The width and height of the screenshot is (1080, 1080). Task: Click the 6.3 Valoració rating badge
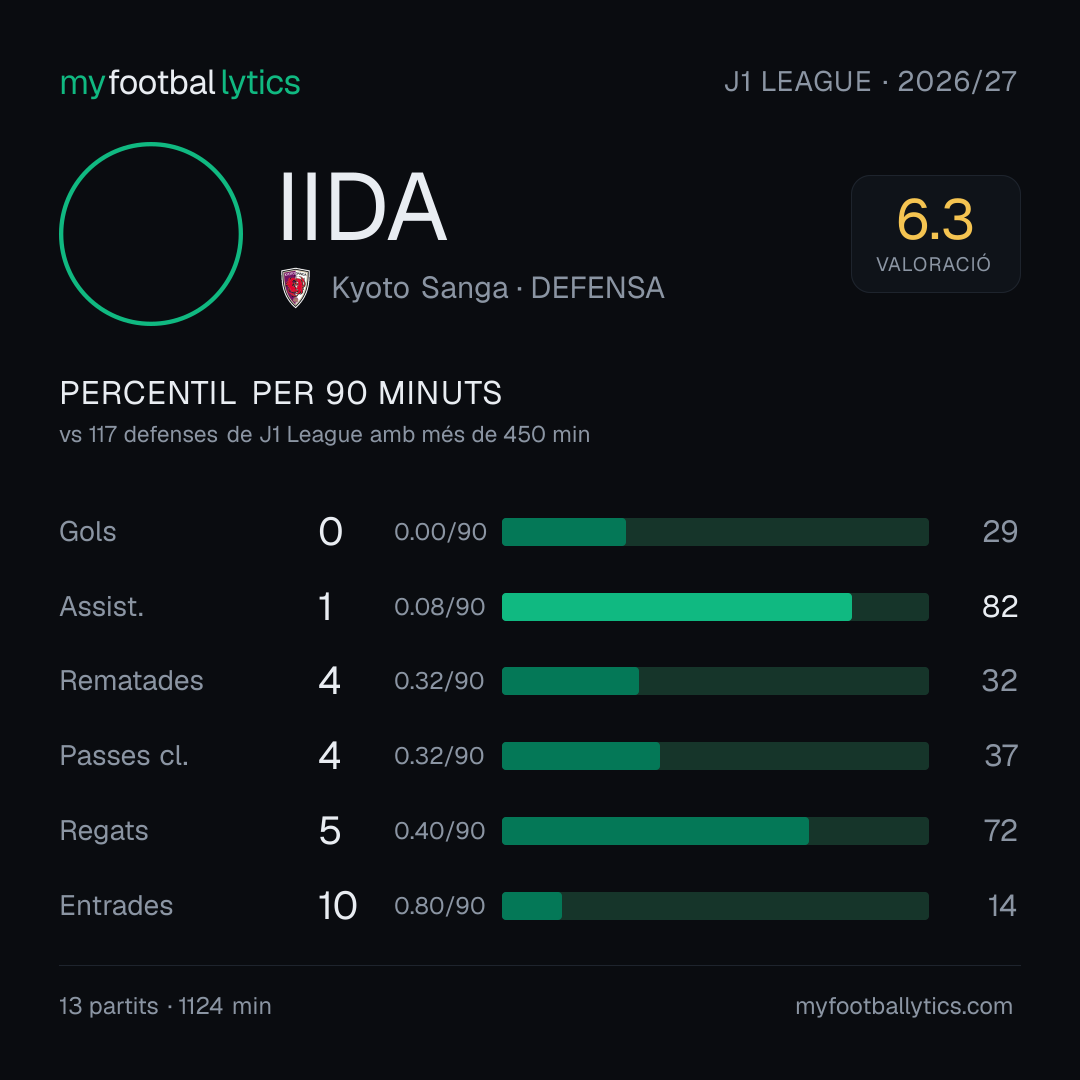[935, 234]
